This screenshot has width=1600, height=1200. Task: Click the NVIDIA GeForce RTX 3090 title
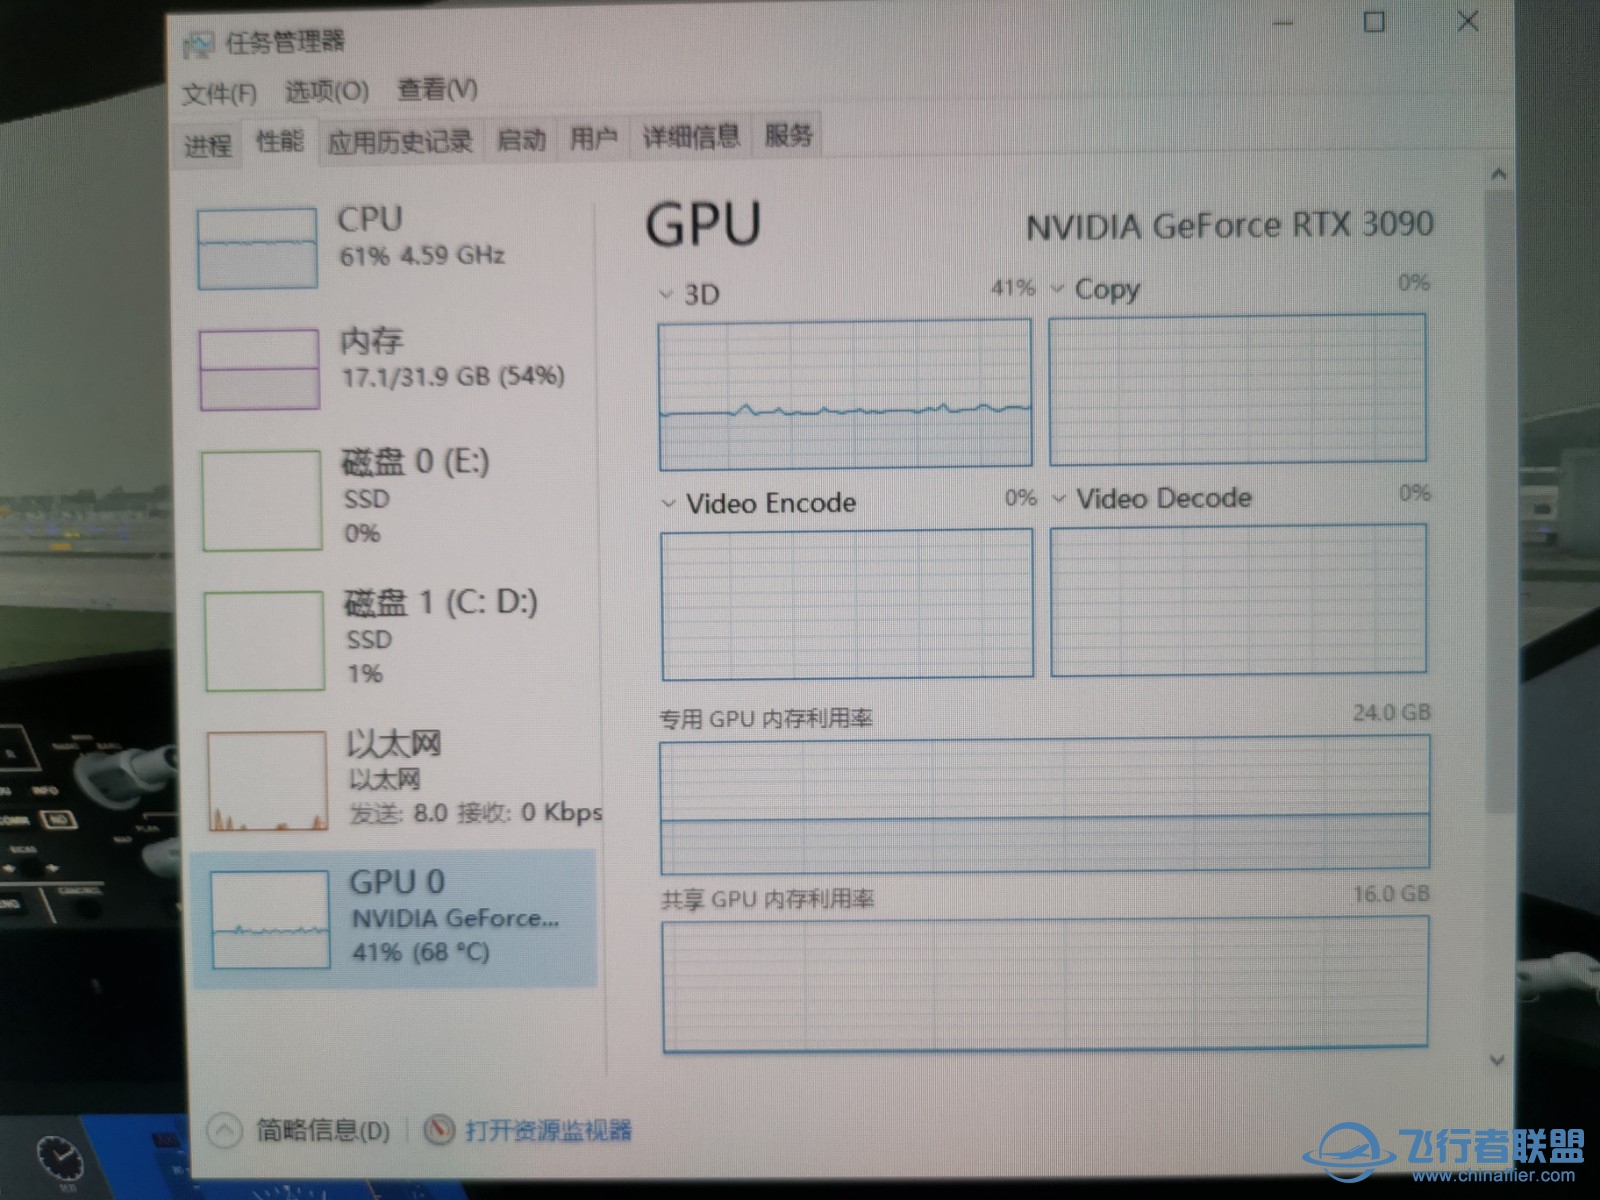[x=1230, y=225]
